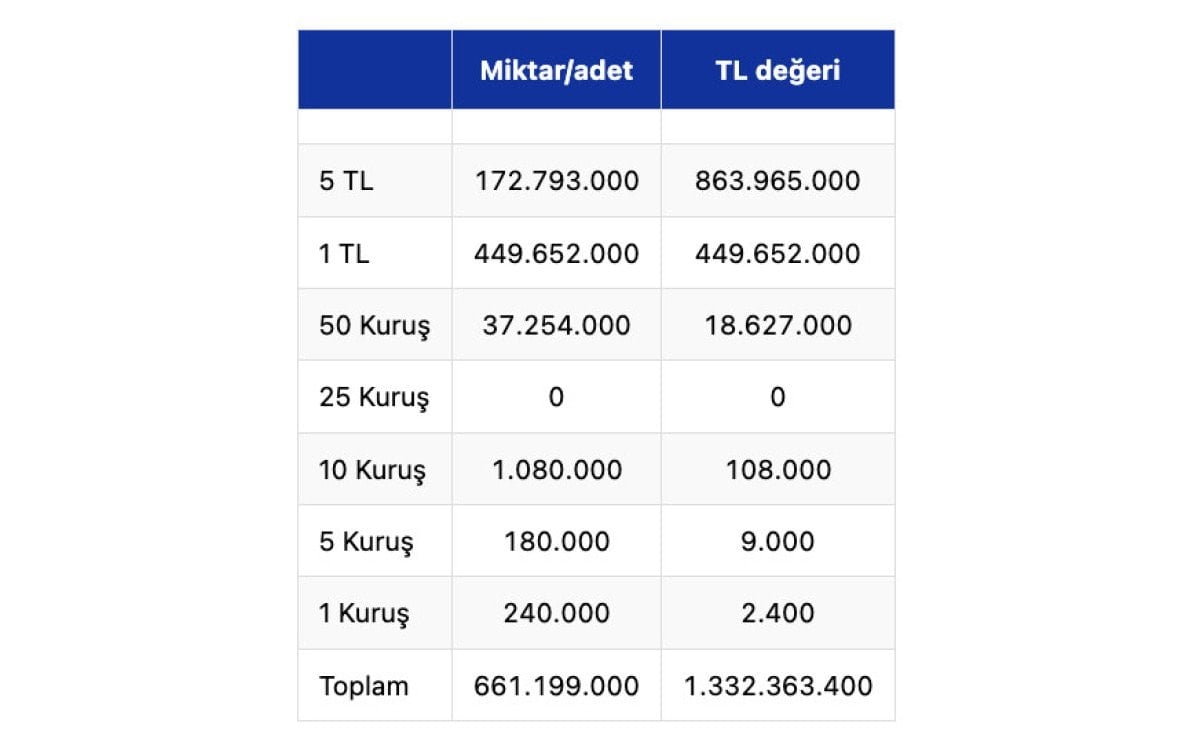Click the Toplam row label

(364, 686)
